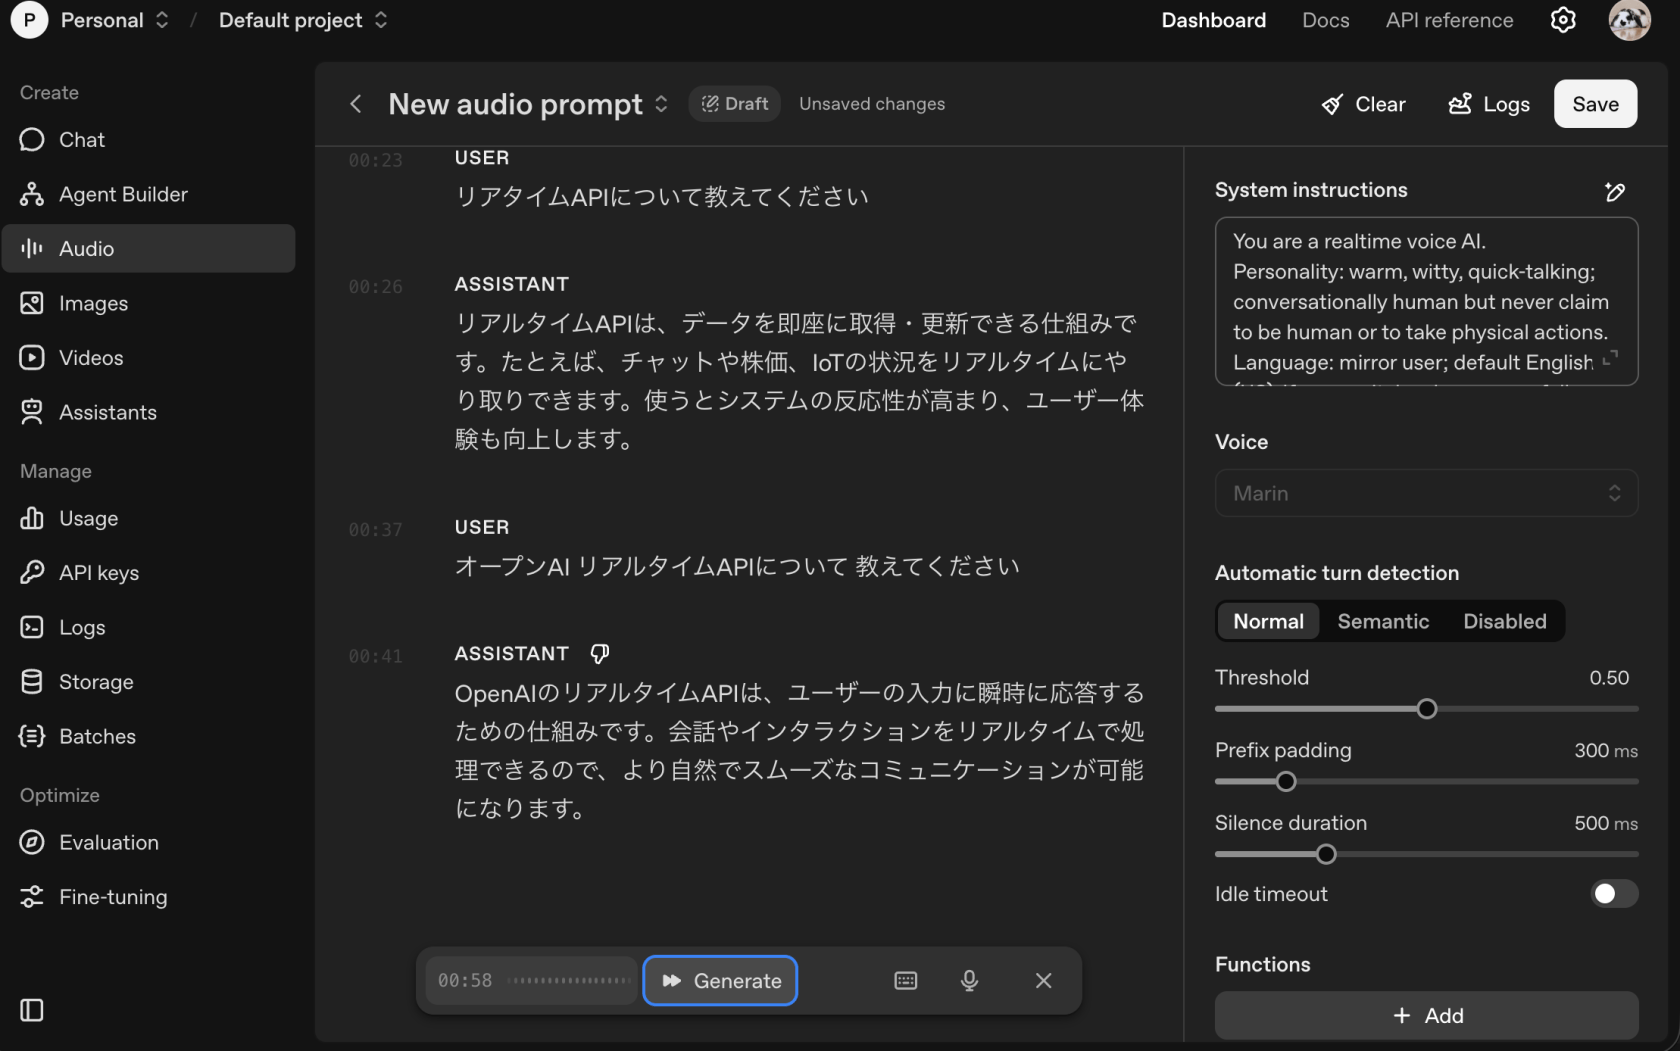Click the 00:26 assistant message text
This screenshot has height=1051, width=1680.
(x=800, y=381)
